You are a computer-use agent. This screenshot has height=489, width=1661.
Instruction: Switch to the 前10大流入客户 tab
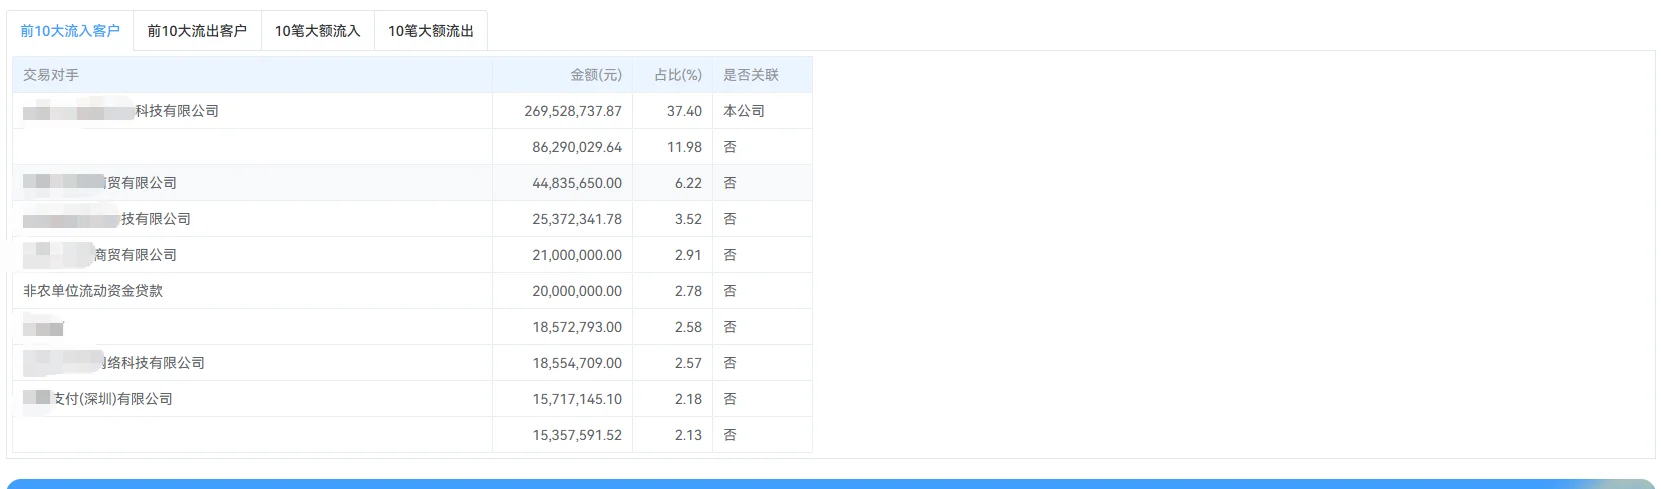70,31
